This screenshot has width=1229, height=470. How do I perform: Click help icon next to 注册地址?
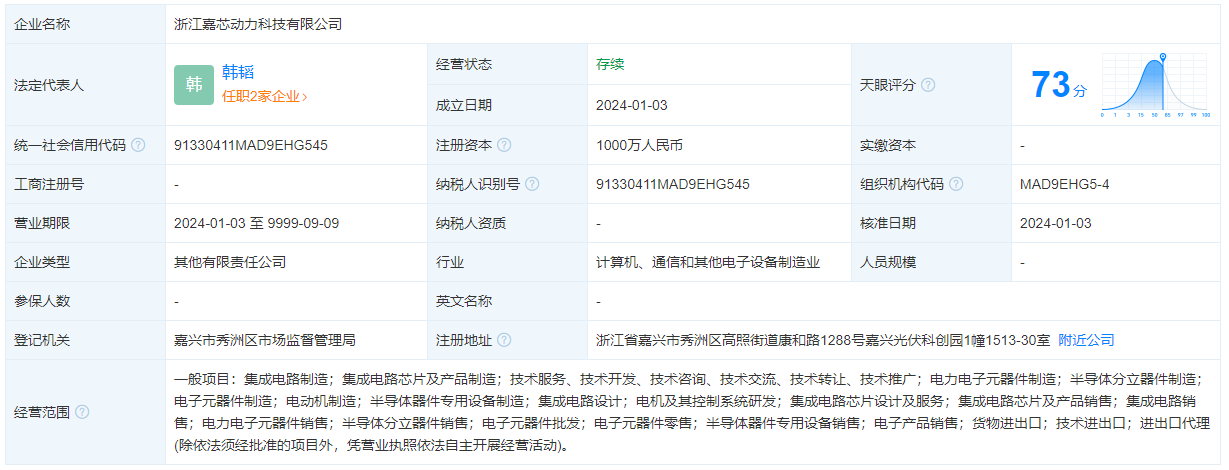coord(504,341)
